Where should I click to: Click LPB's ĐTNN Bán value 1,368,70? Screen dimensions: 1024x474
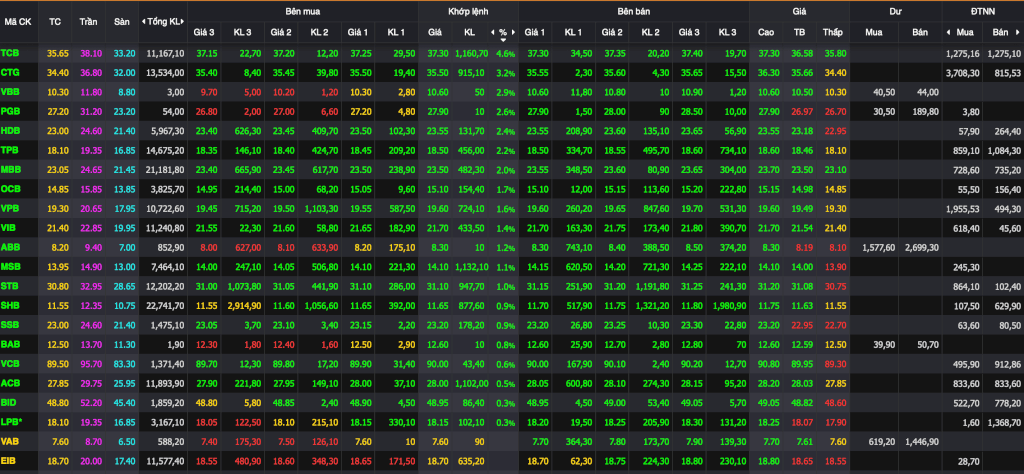[1005, 421]
